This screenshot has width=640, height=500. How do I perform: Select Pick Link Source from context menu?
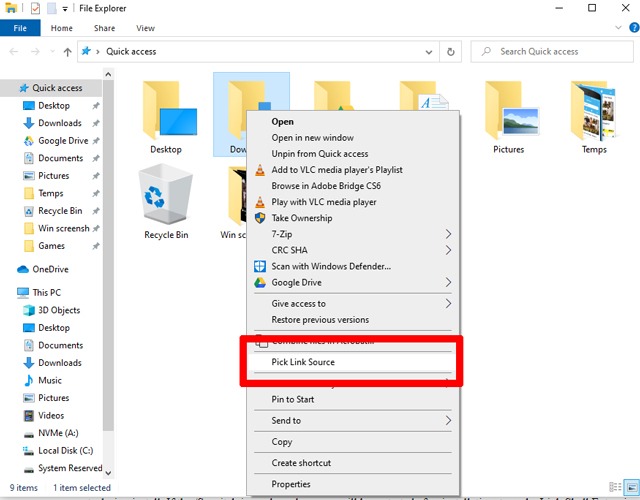pyautogui.click(x=303, y=362)
